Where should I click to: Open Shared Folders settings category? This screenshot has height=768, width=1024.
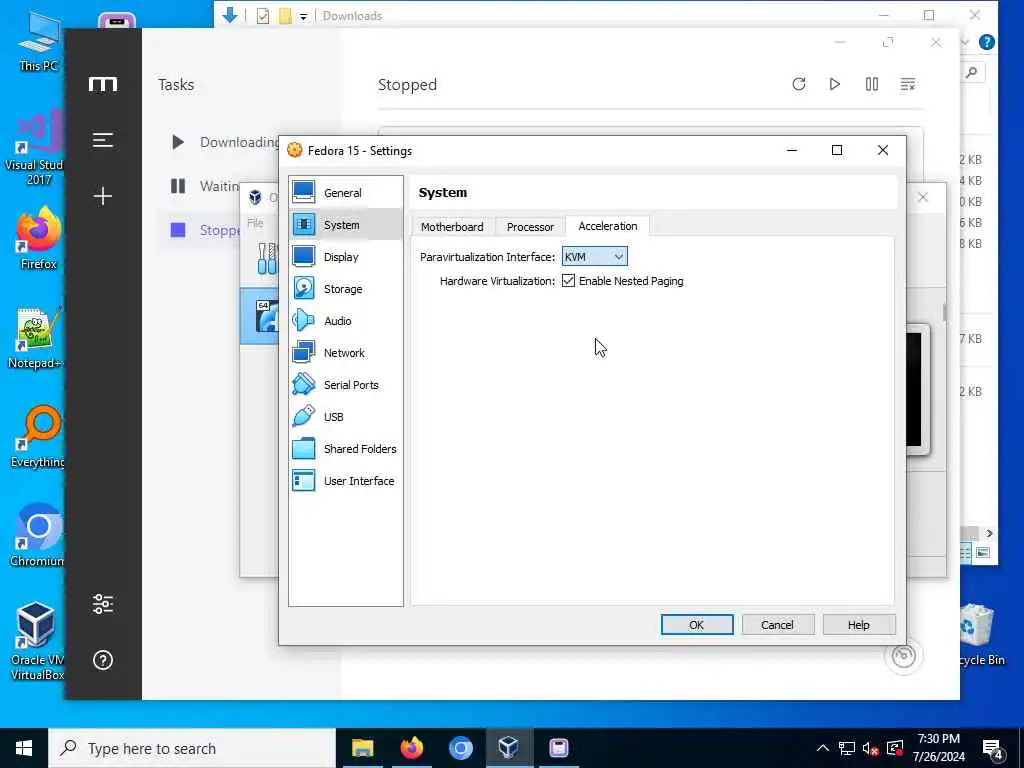coord(345,449)
